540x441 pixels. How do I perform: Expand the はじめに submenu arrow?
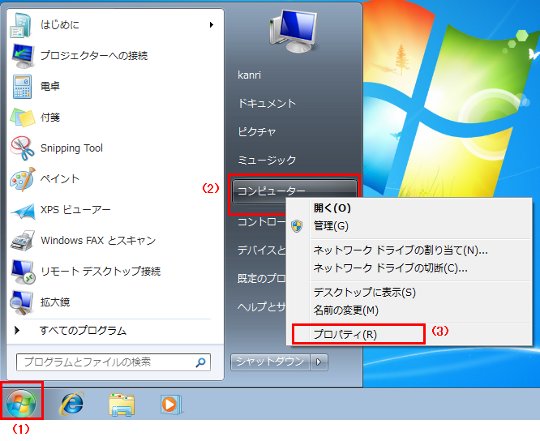(x=211, y=25)
